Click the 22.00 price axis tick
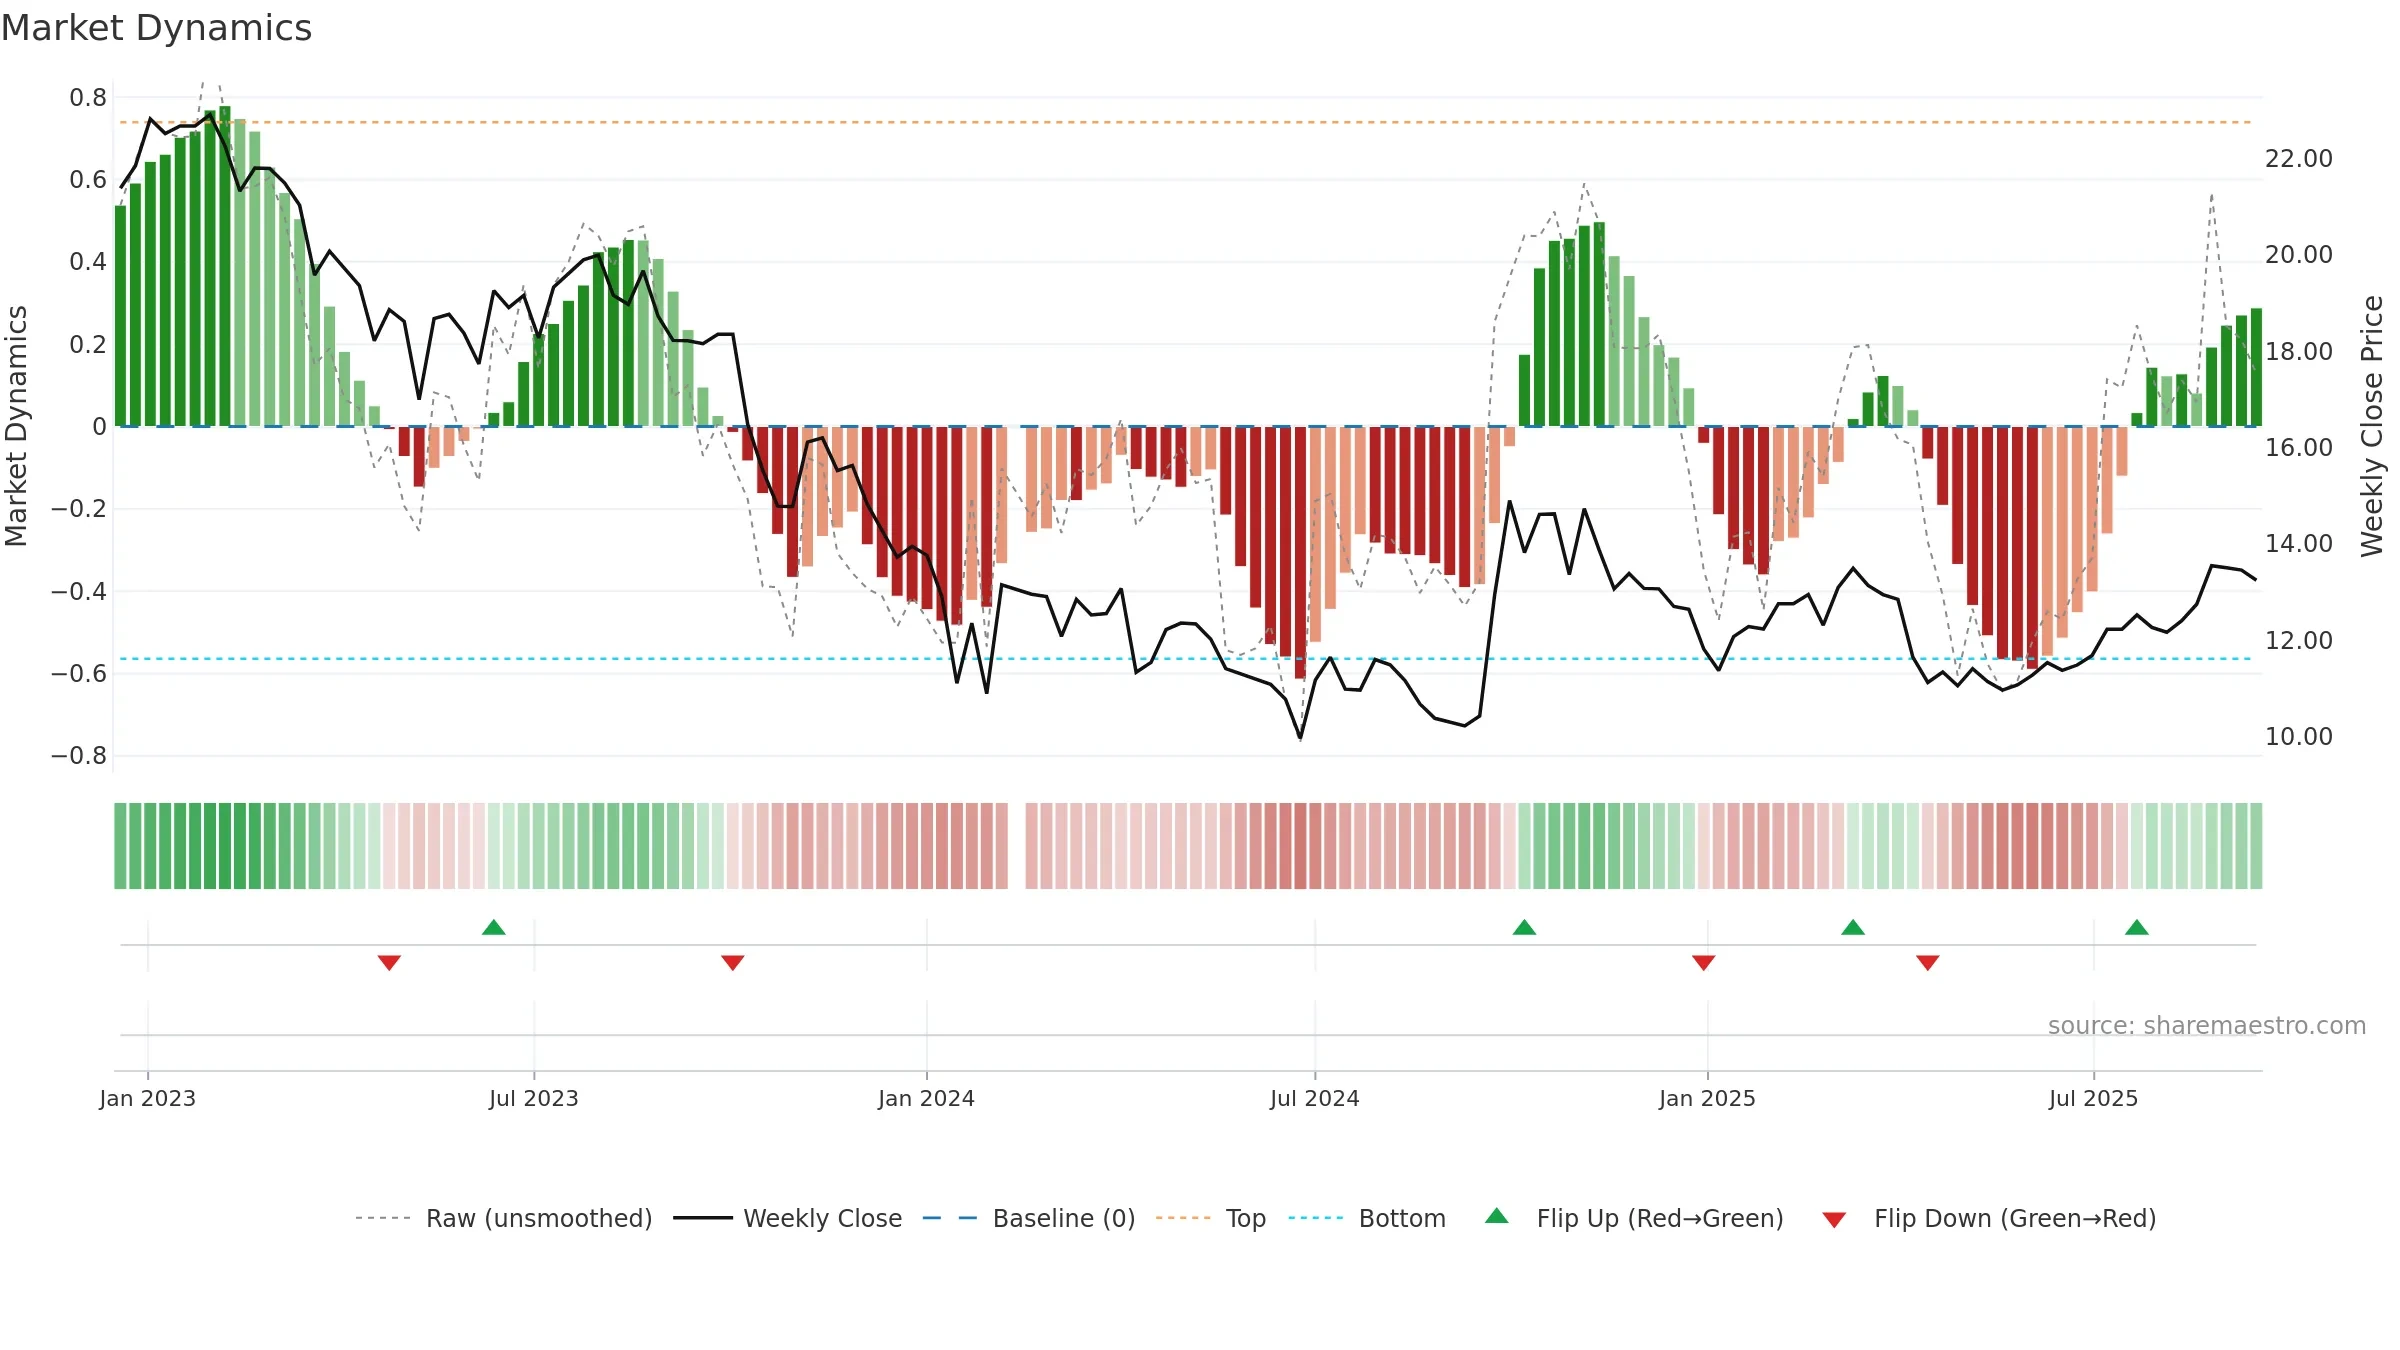The width and height of the screenshot is (2400, 1350). (2299, 159)
